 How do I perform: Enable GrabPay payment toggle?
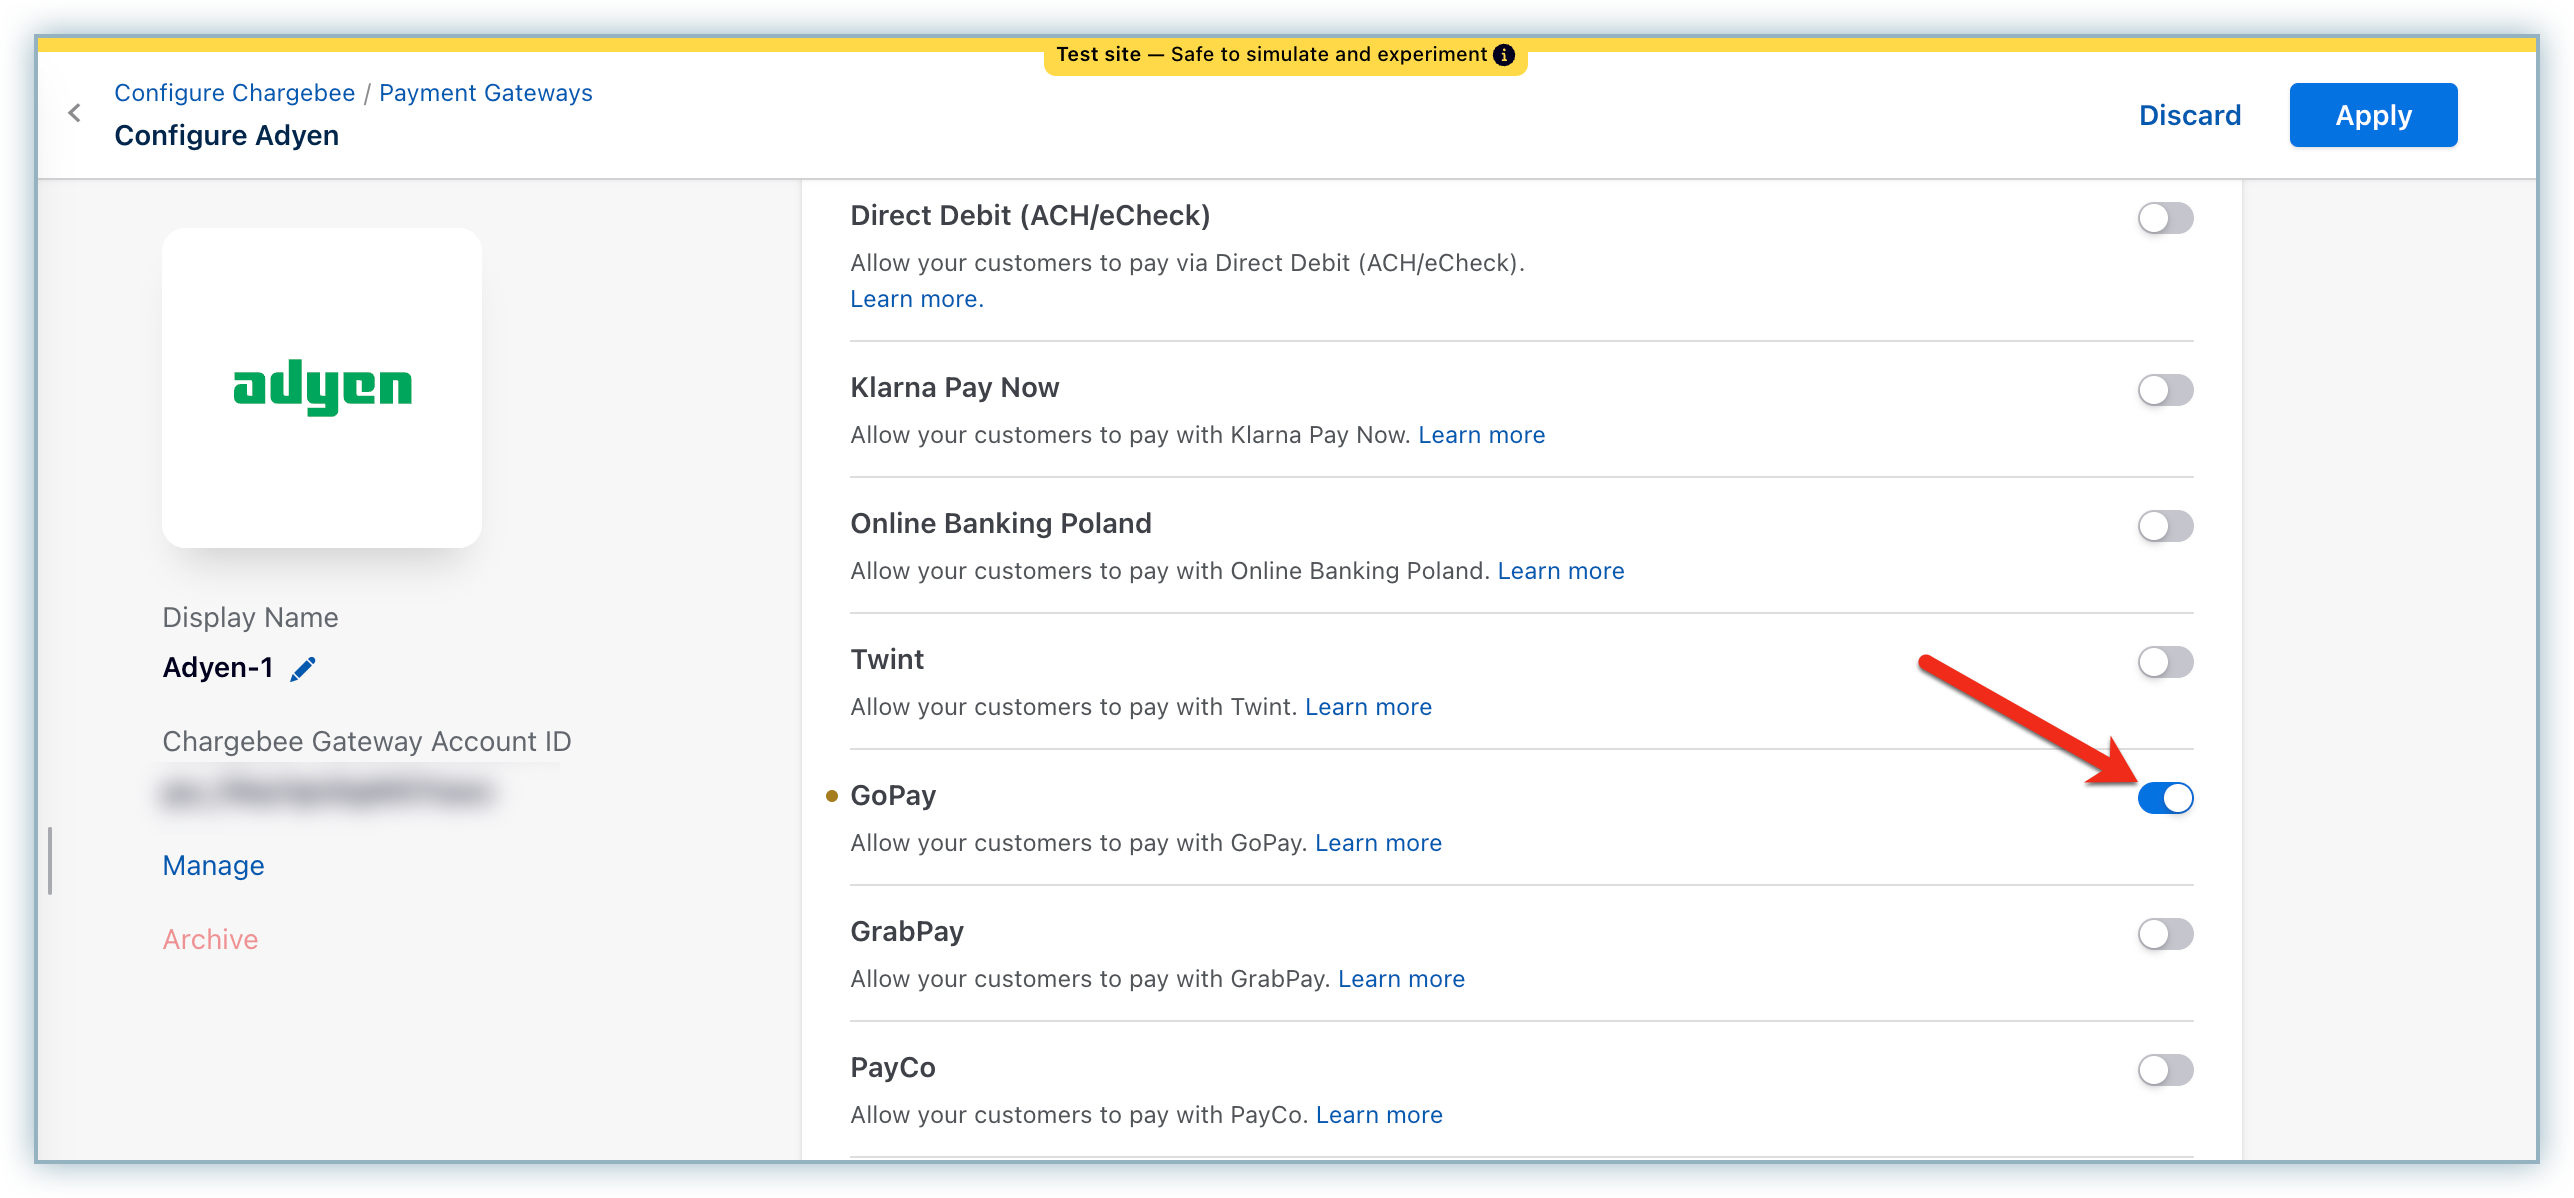[2165, 934]
